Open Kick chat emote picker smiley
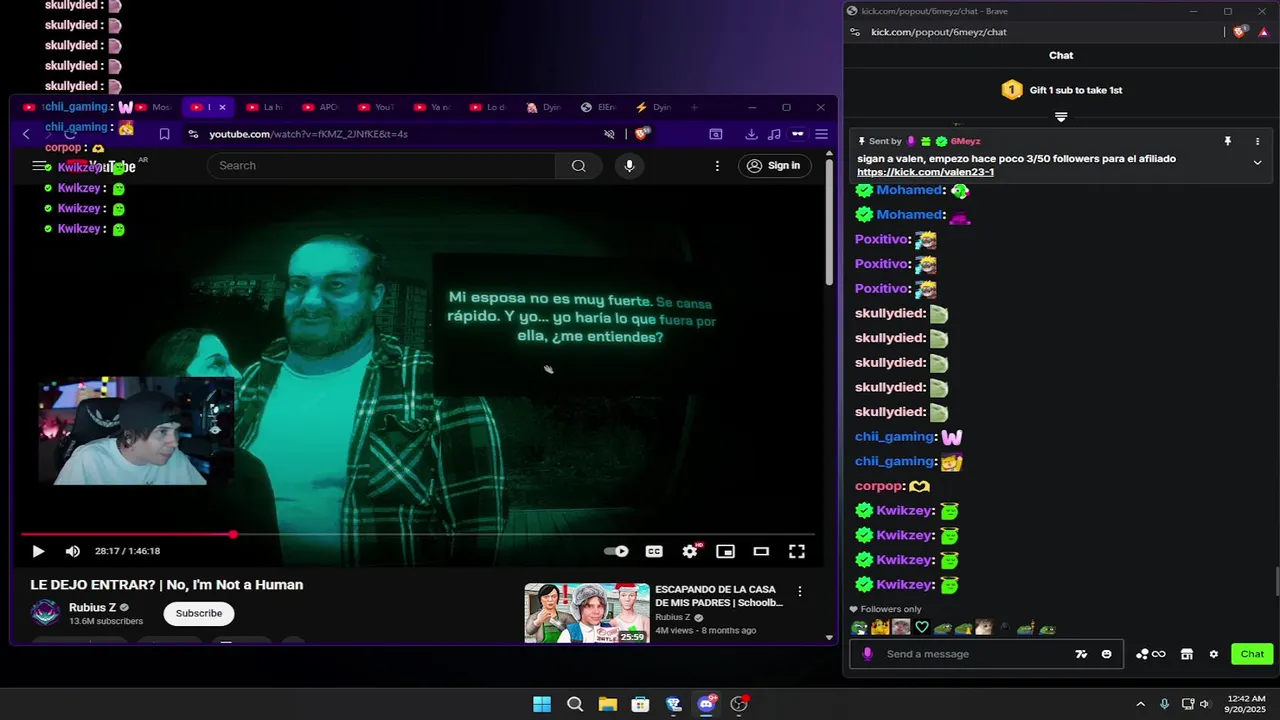This screenshot has height=720, width=1280. click(1106, 654)
